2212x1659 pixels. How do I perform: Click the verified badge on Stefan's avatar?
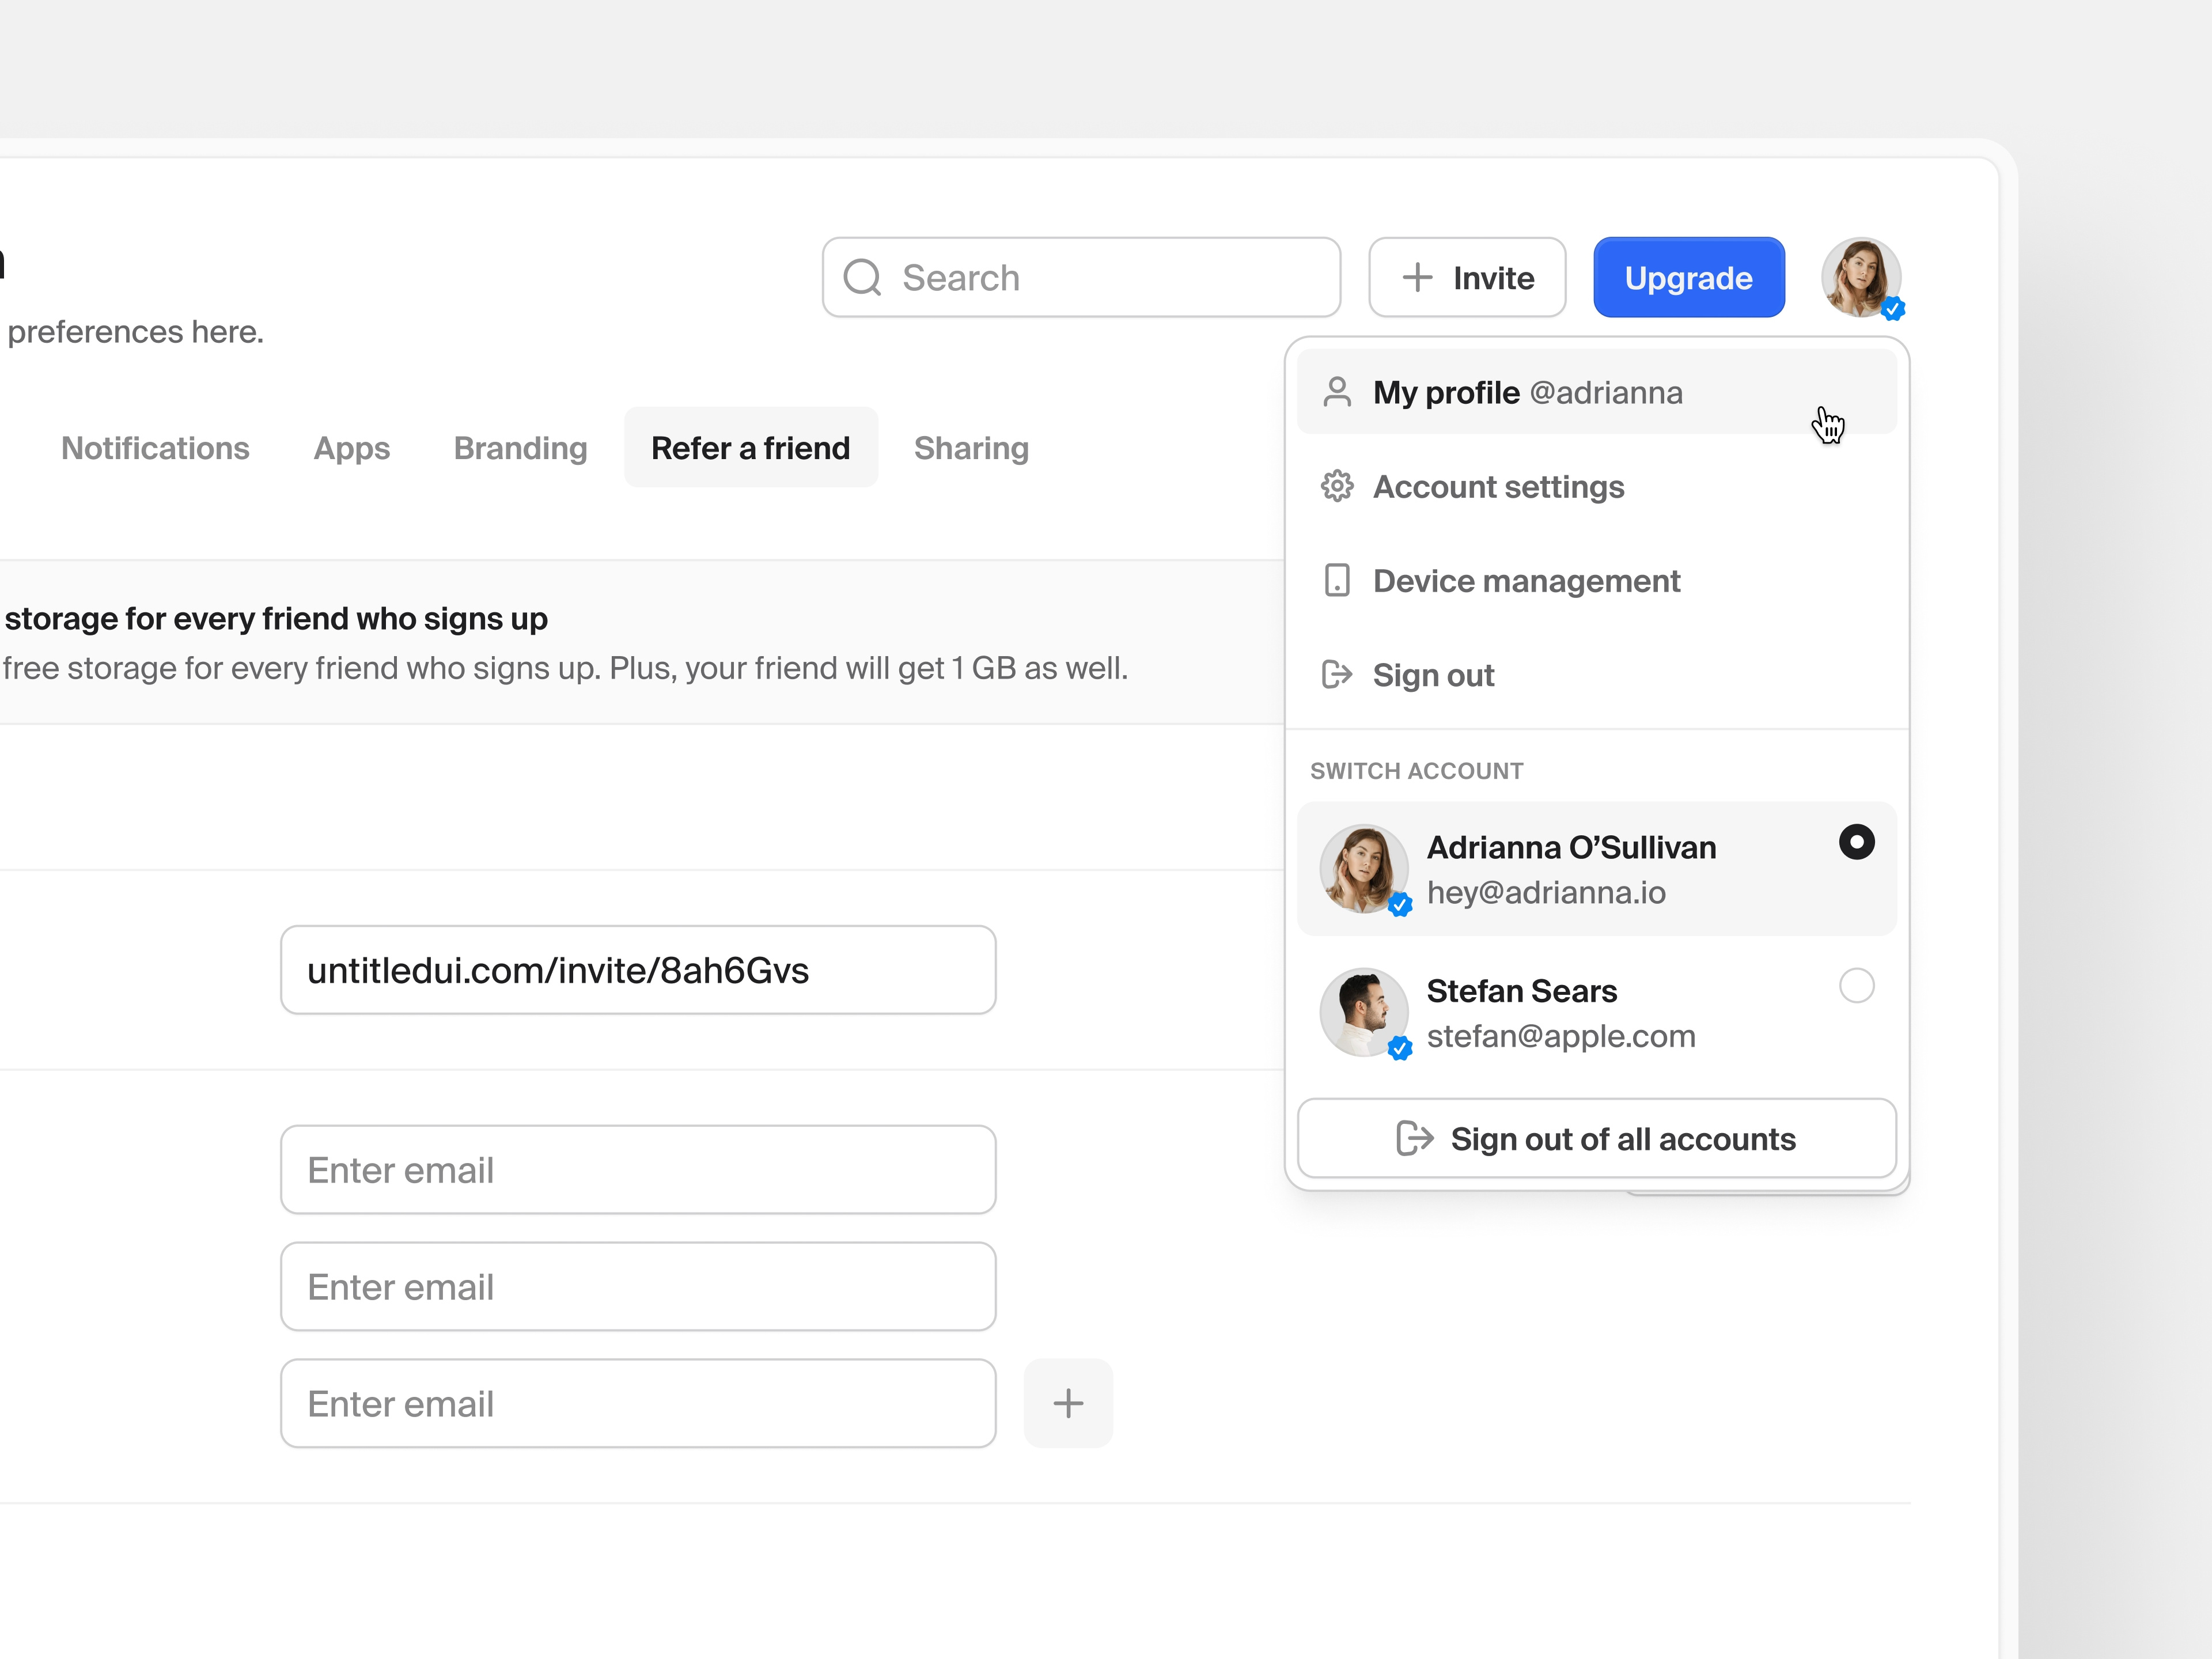click(1399, 1048)
